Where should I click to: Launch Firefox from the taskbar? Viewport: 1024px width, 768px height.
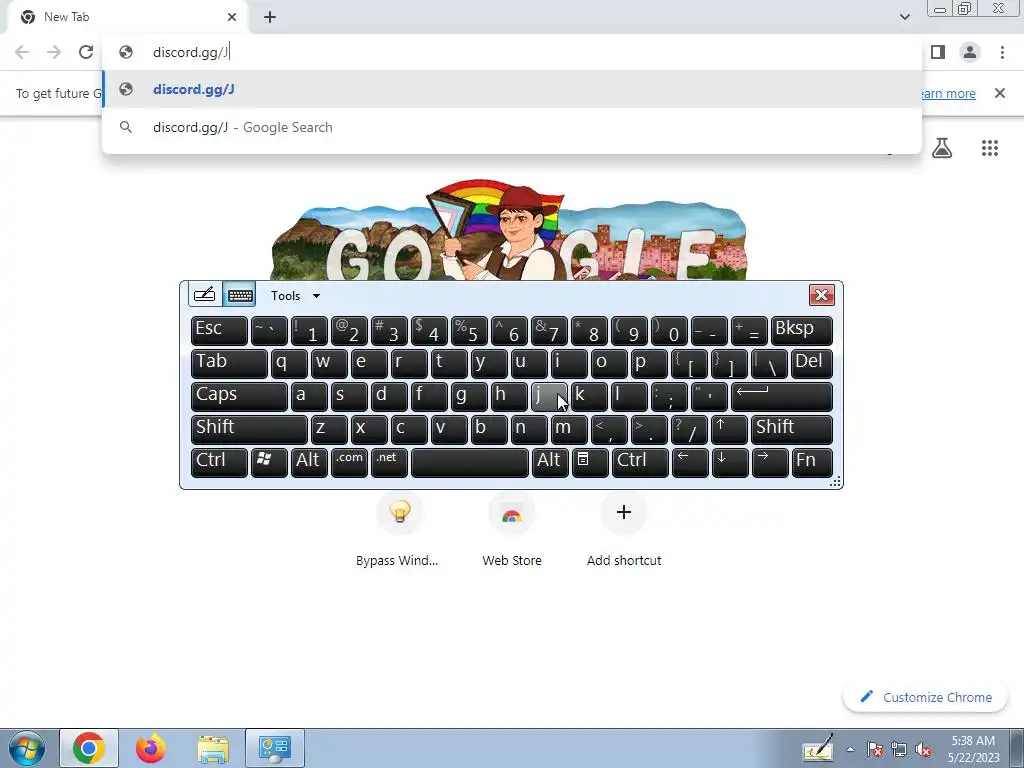coord(151,748)
